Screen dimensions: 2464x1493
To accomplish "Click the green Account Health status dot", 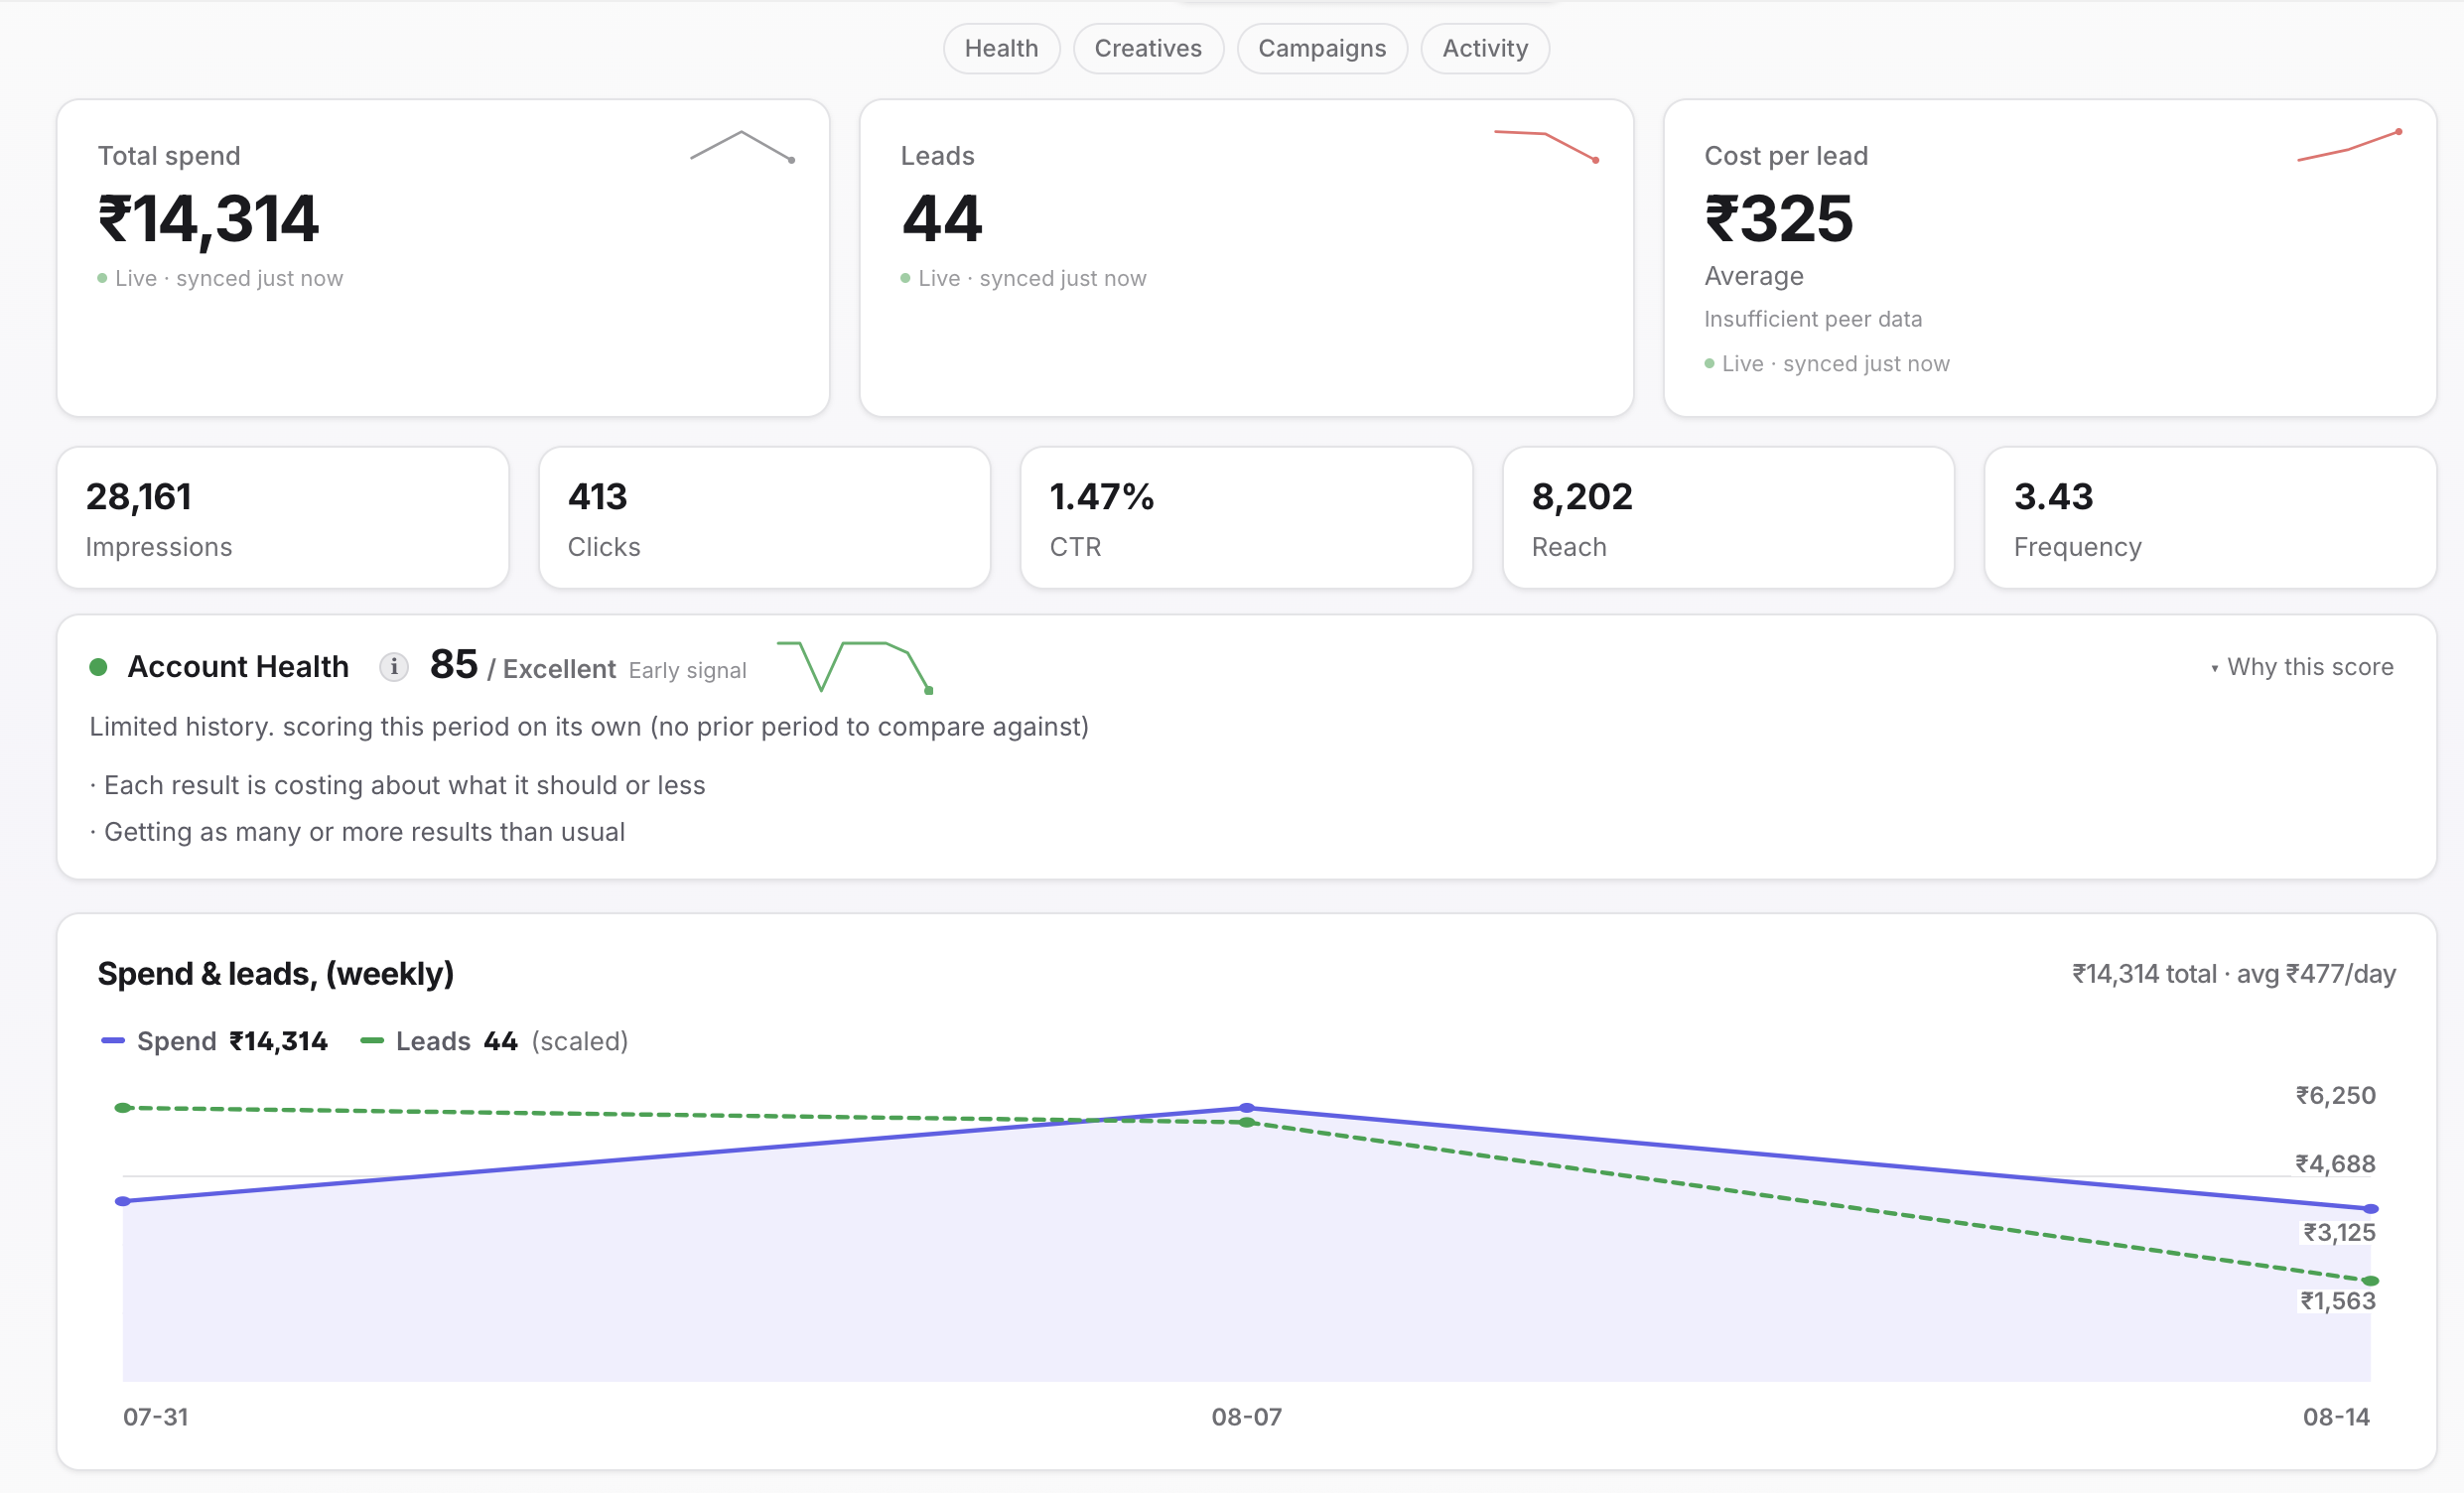I will coord(98,667).
